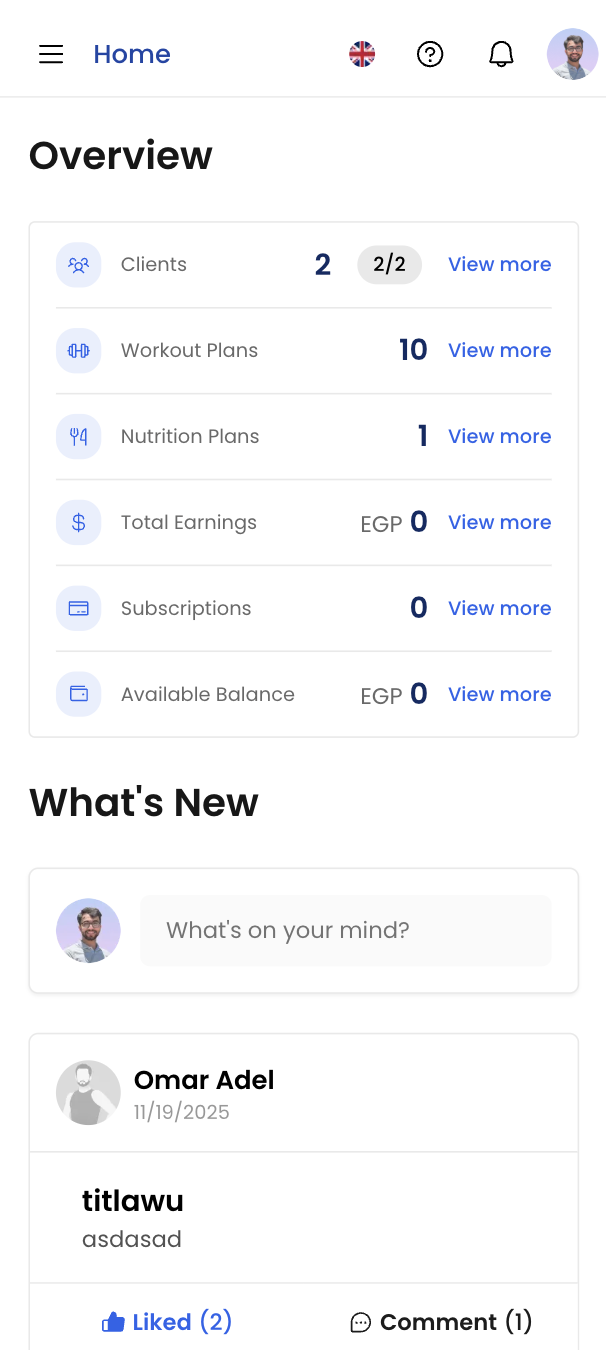Screen dimensions: 606x1350
Task: Toggle the Liked button on Omar's post
Action: pos(167,1322)
